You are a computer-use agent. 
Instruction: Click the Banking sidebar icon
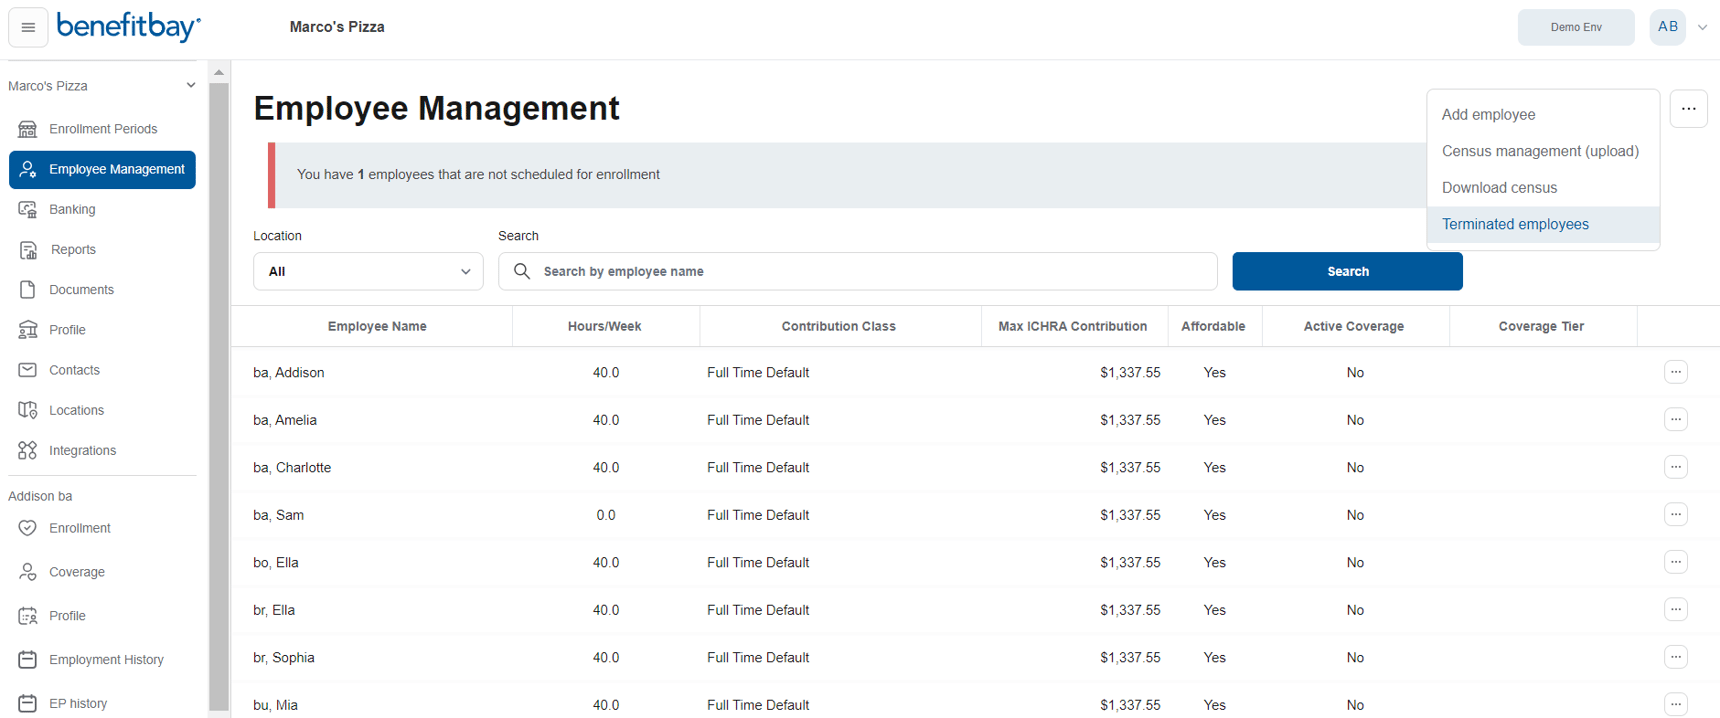(28, 209)
